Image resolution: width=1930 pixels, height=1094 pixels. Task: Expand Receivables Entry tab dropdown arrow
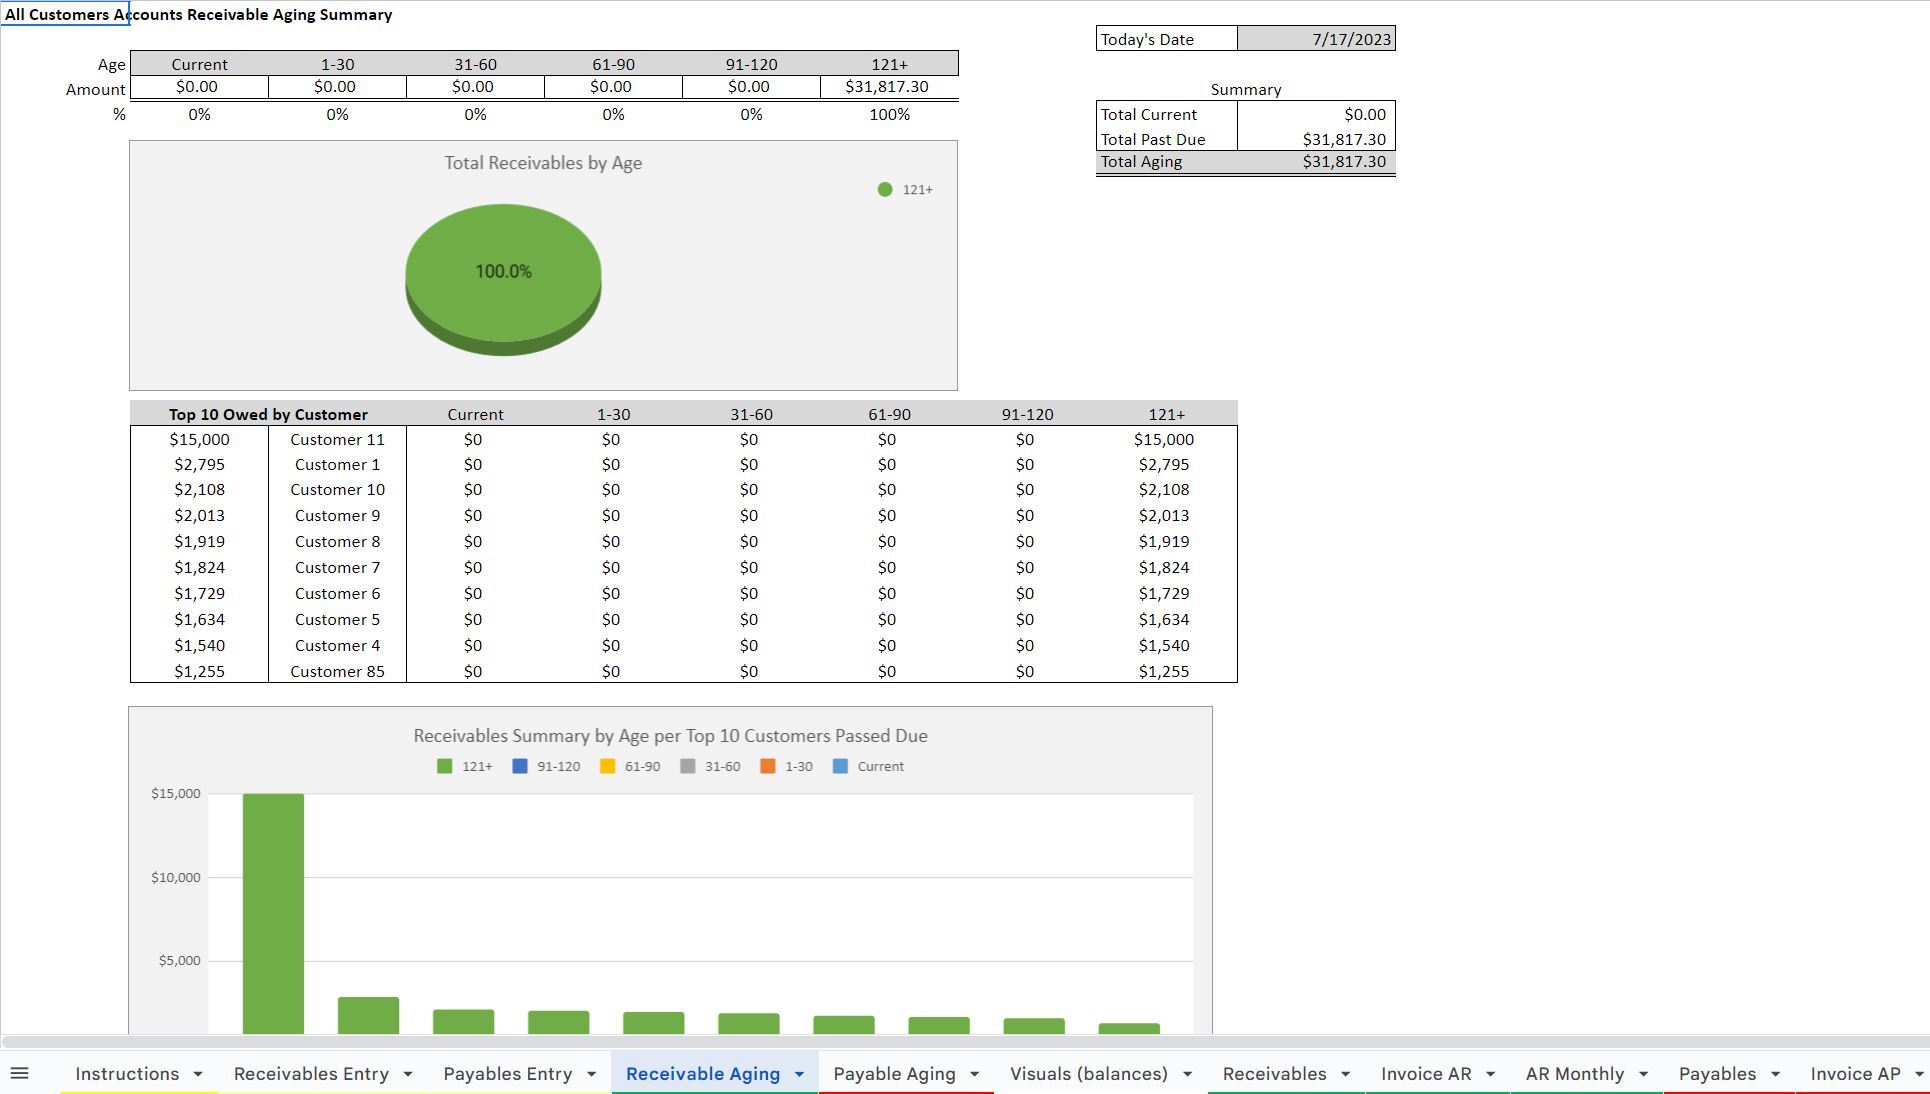point(408,1075)
